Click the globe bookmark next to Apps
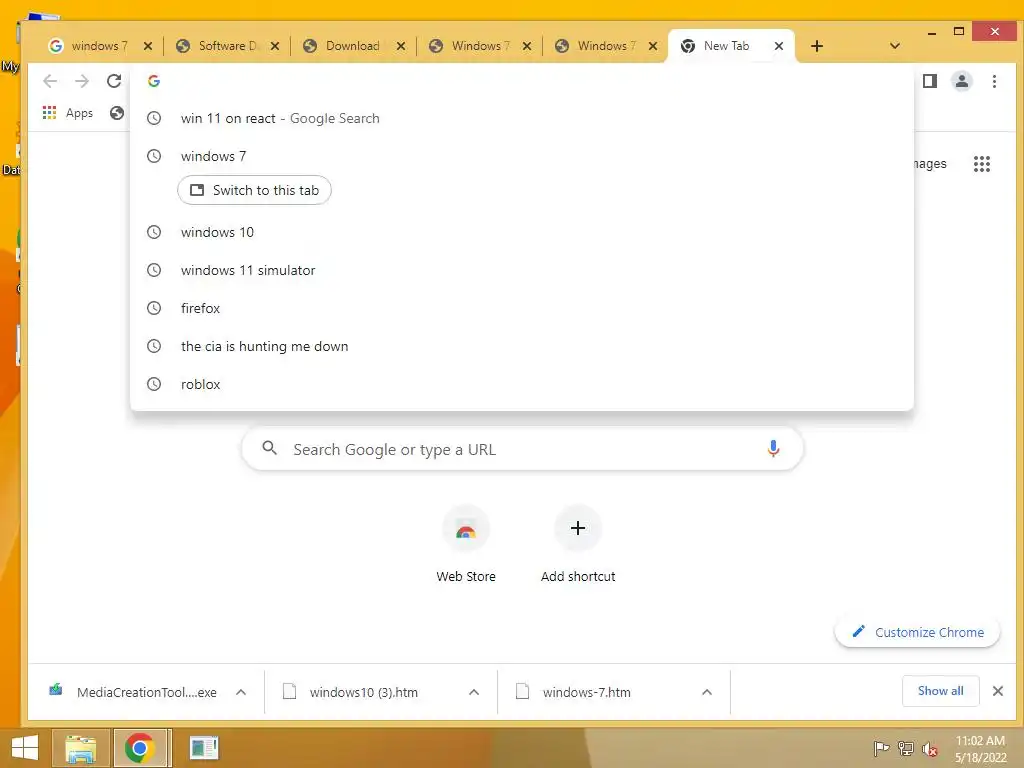 (x=117, y=113)
